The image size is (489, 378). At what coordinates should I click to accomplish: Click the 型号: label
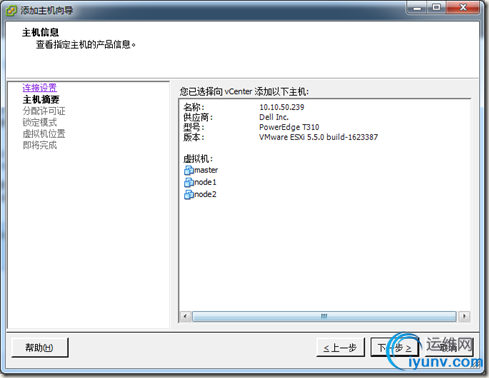click(194, 127)
